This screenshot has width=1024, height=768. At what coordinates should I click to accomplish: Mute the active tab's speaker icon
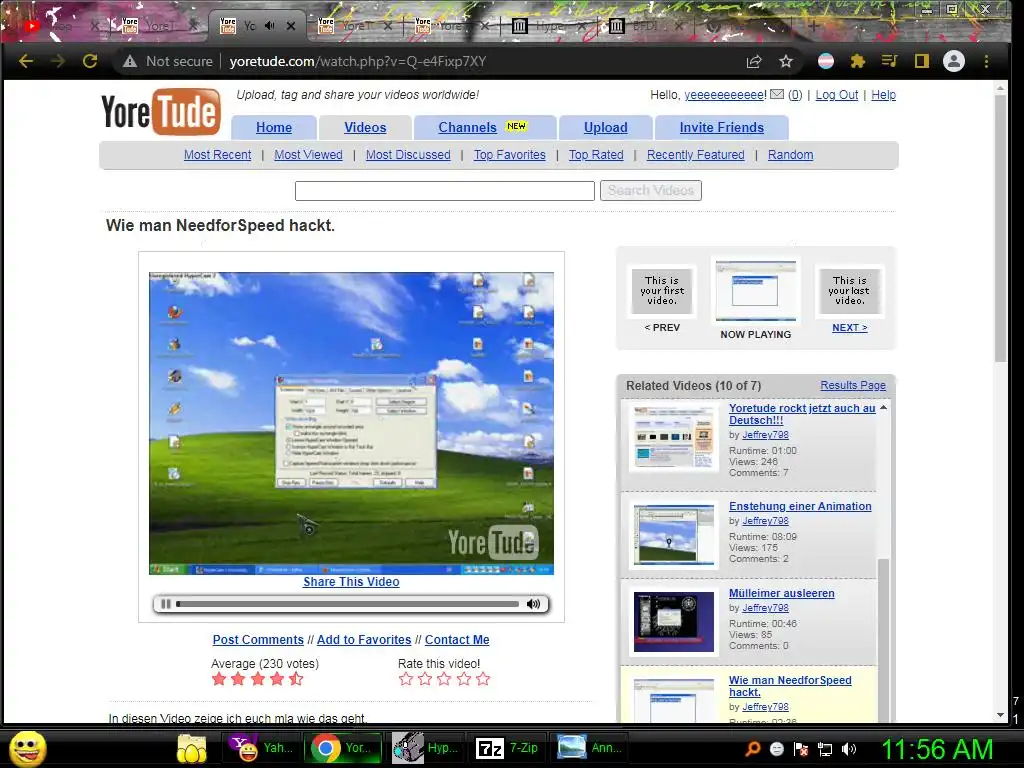pos(270,26)
